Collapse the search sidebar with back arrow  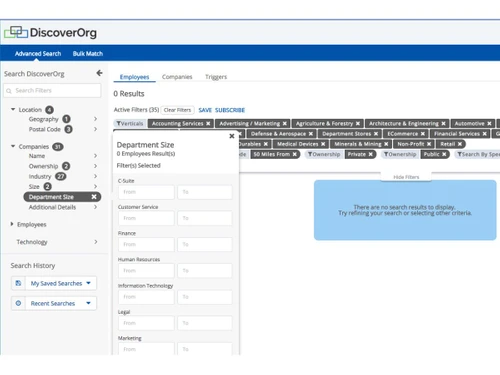click(x=99, y=73)
